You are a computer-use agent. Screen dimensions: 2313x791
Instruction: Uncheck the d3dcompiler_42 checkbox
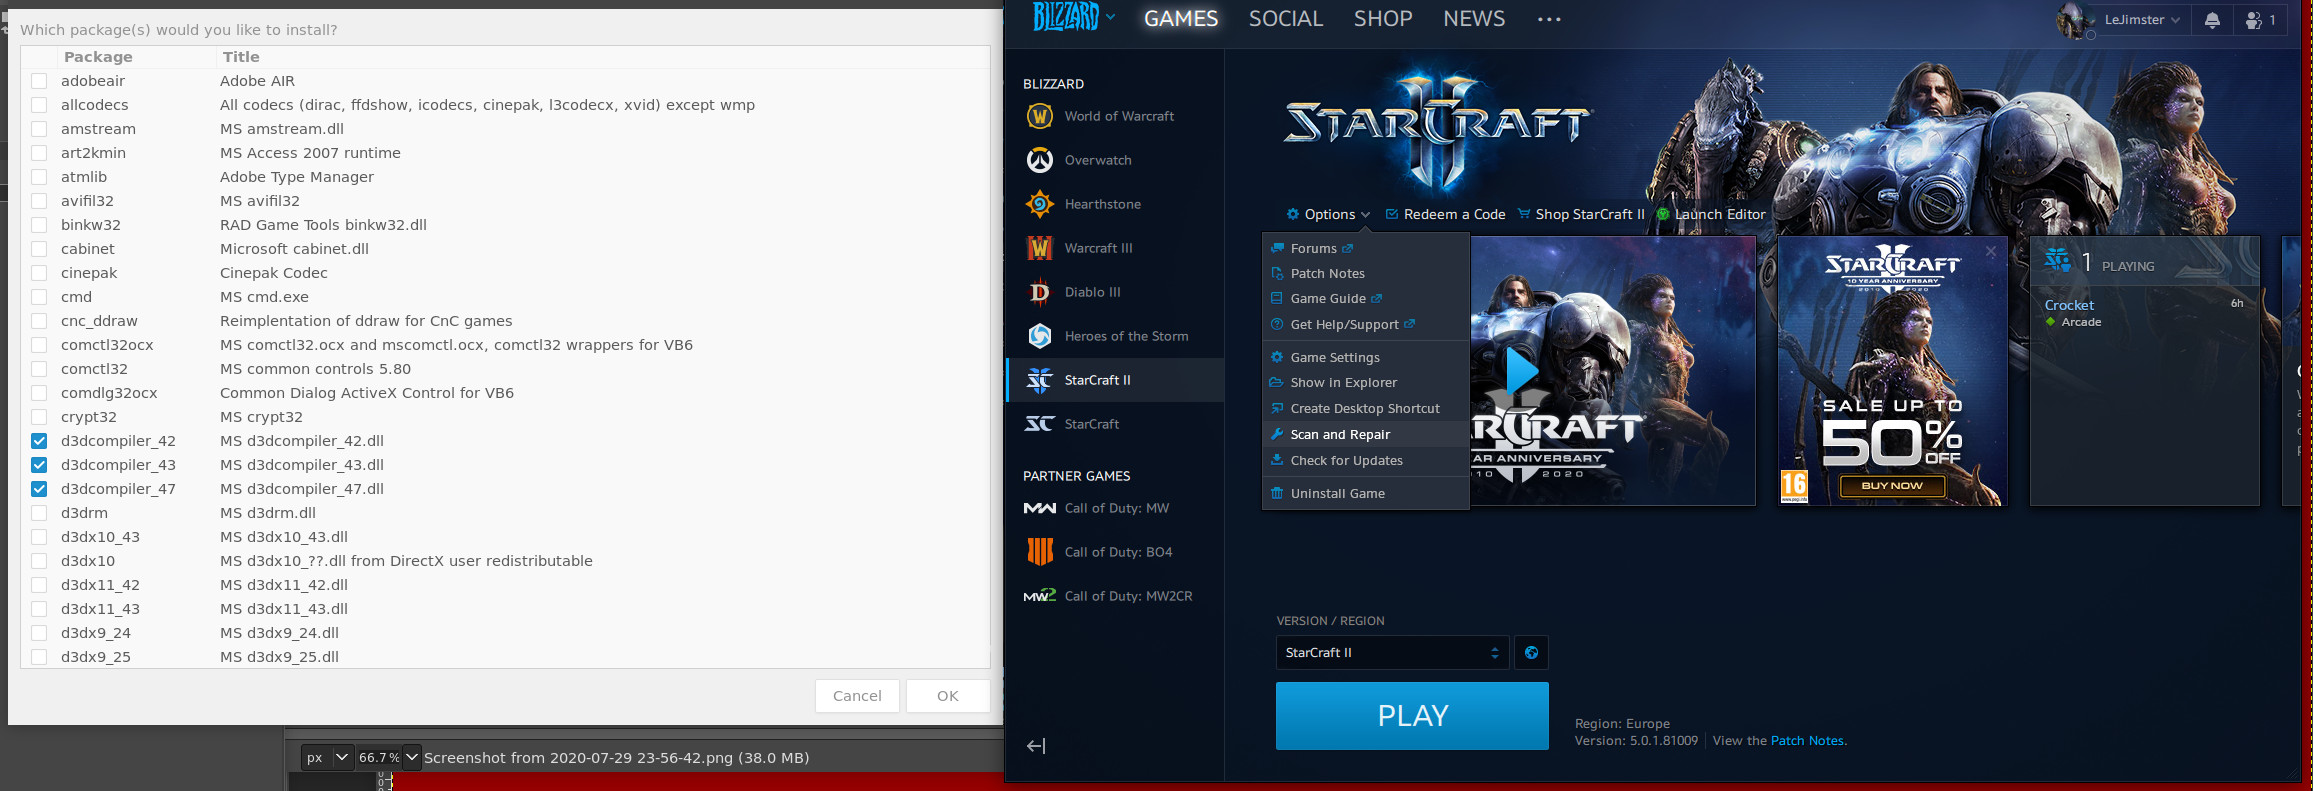tap(39, 441)
